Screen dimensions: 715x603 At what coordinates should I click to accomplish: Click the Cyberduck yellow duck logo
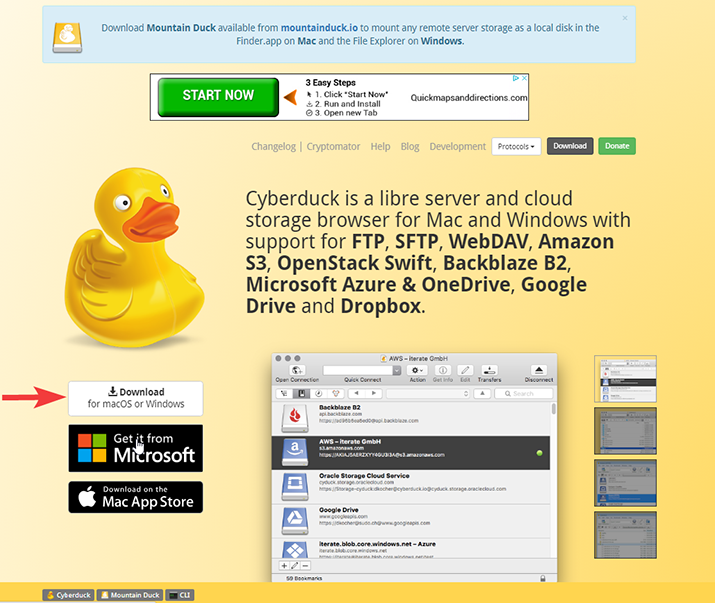(135, 258)
